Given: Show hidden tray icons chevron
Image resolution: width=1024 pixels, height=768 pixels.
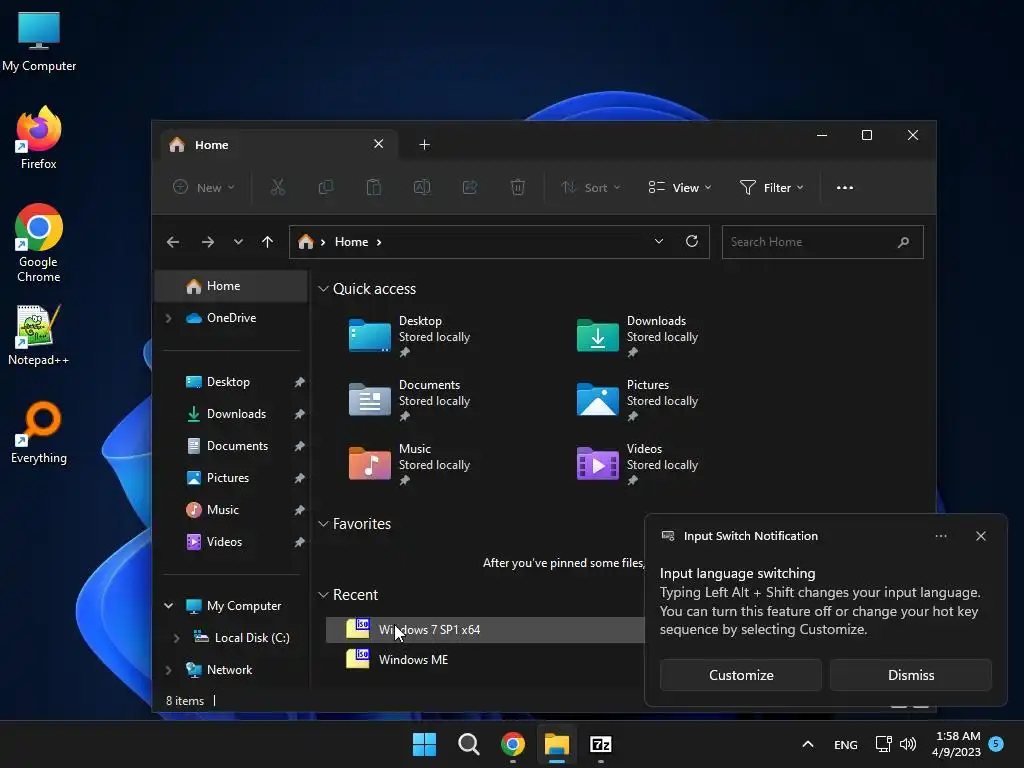Looking at the screenshot, I should (x=808, y=744).
